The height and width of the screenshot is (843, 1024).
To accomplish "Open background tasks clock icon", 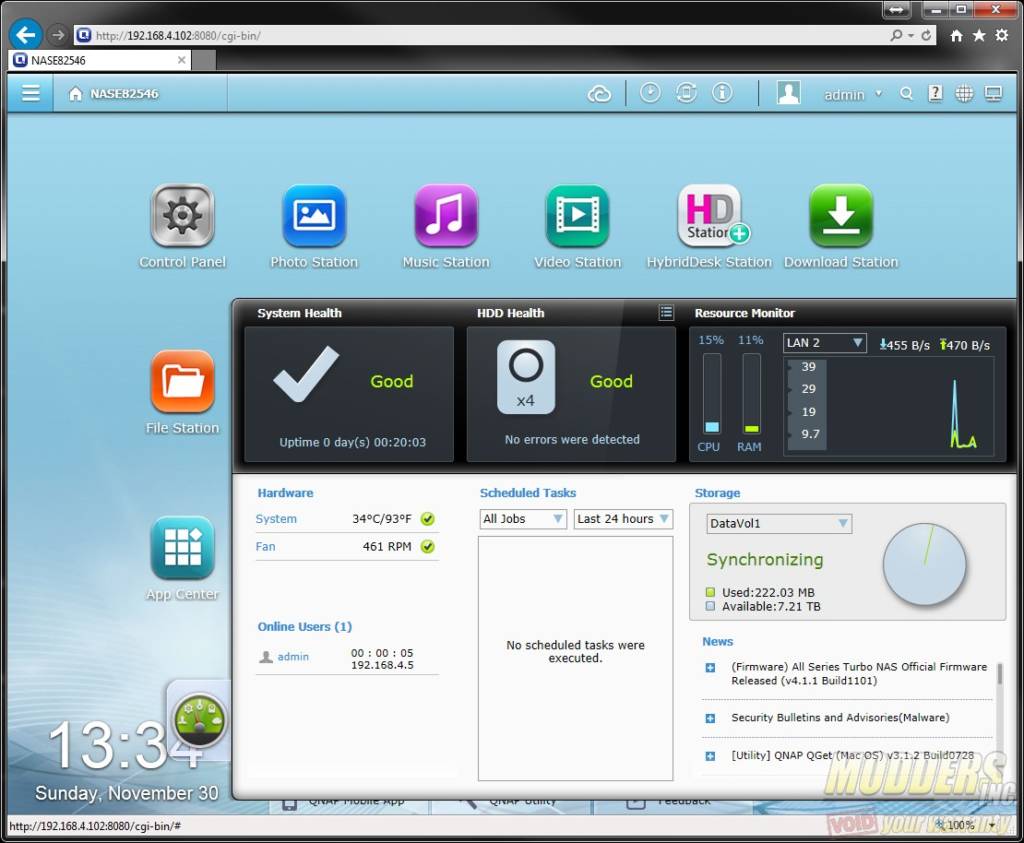I will [x=650, y=93].
